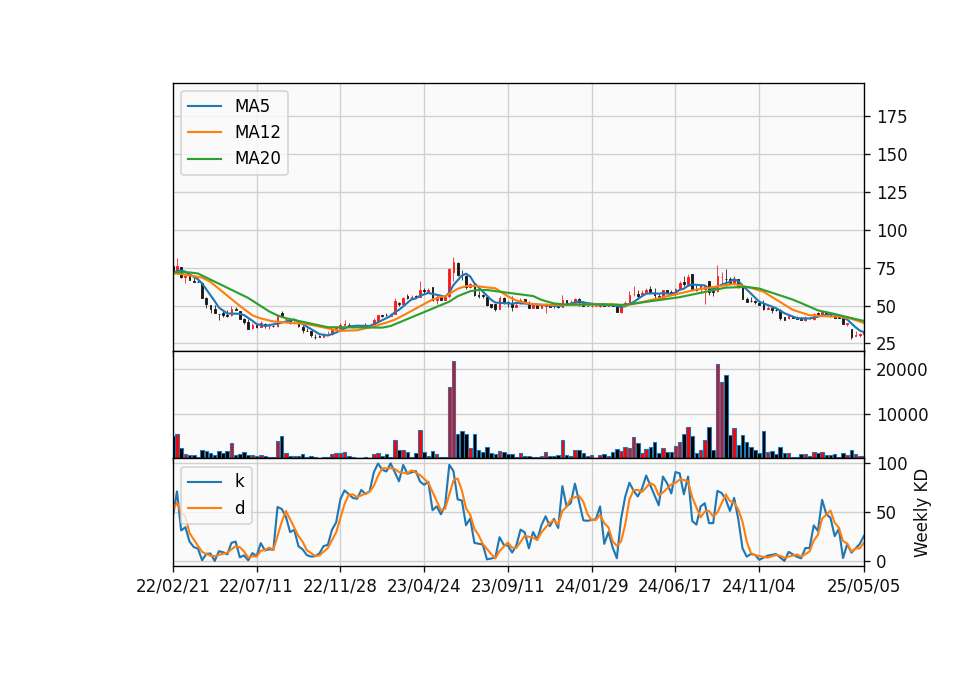Click the 24/06/17 date tick label
The height and width of the screenshot is (690, 960).
pyautogui.click(x=675, y=586)
